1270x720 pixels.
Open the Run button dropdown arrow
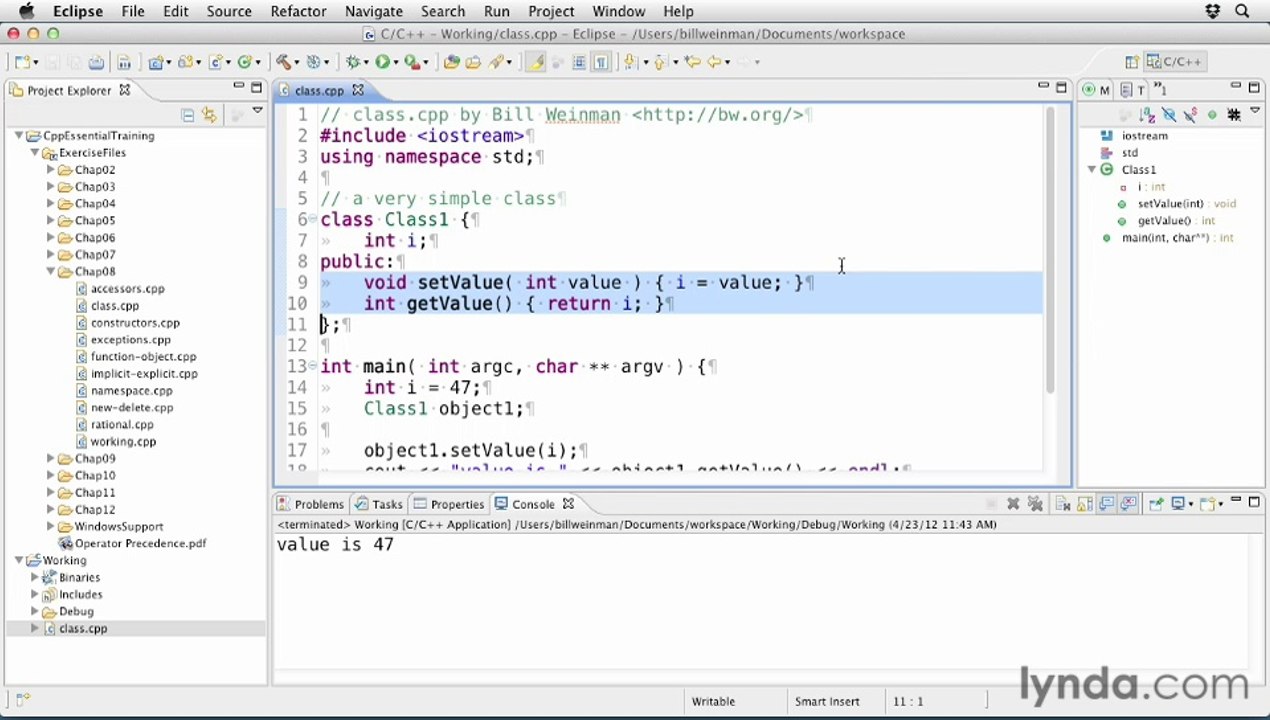tap(396, 62)
